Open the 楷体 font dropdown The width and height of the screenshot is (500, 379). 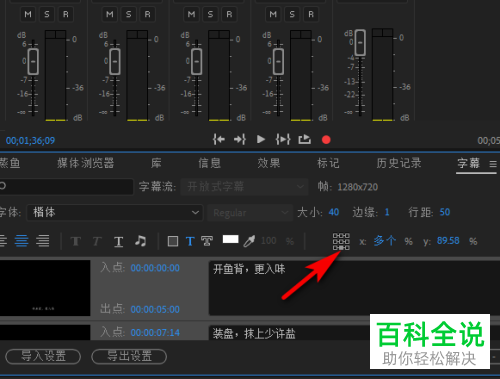pos(115,212)
